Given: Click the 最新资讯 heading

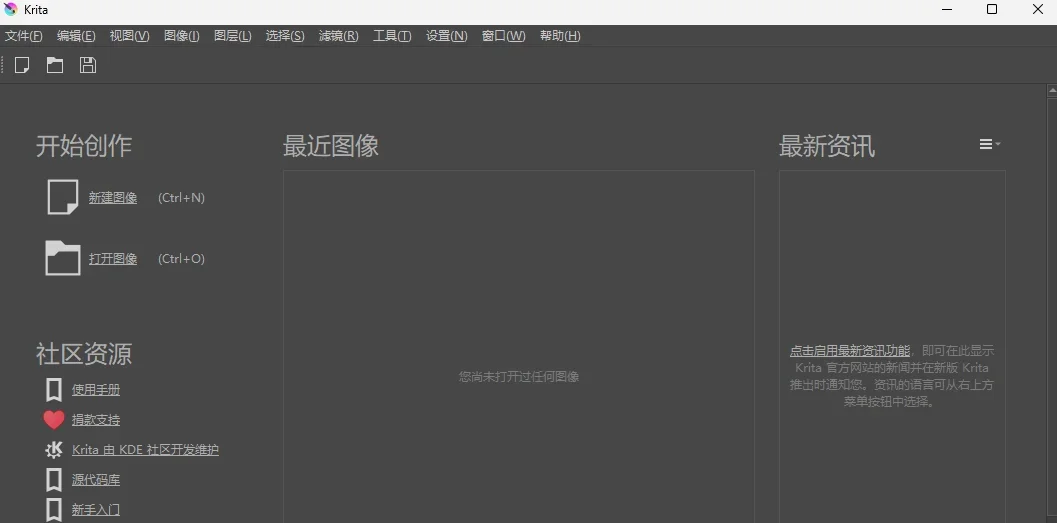Looking at the screenshot, I should (x=826, y=146).
